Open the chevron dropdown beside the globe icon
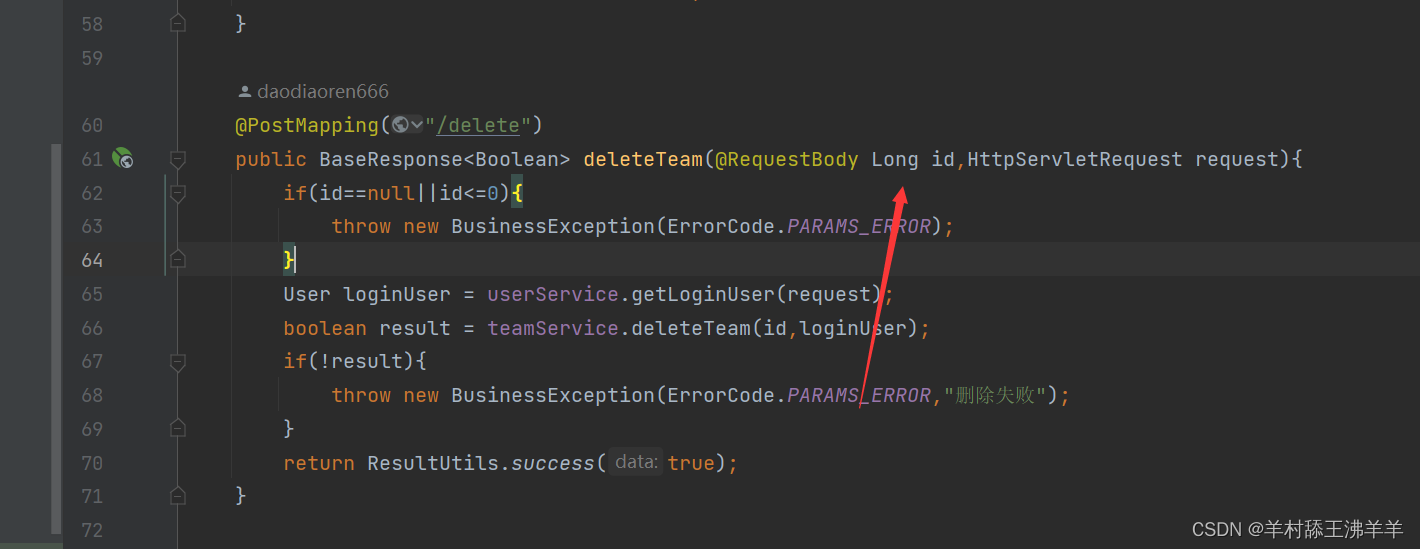 pyautogui.click(x=417, y=125)
